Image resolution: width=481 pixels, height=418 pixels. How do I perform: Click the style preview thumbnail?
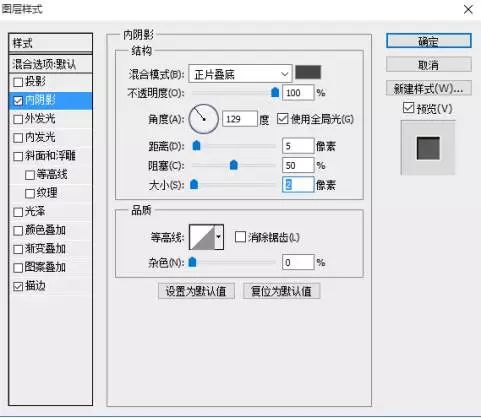point(428,148)
